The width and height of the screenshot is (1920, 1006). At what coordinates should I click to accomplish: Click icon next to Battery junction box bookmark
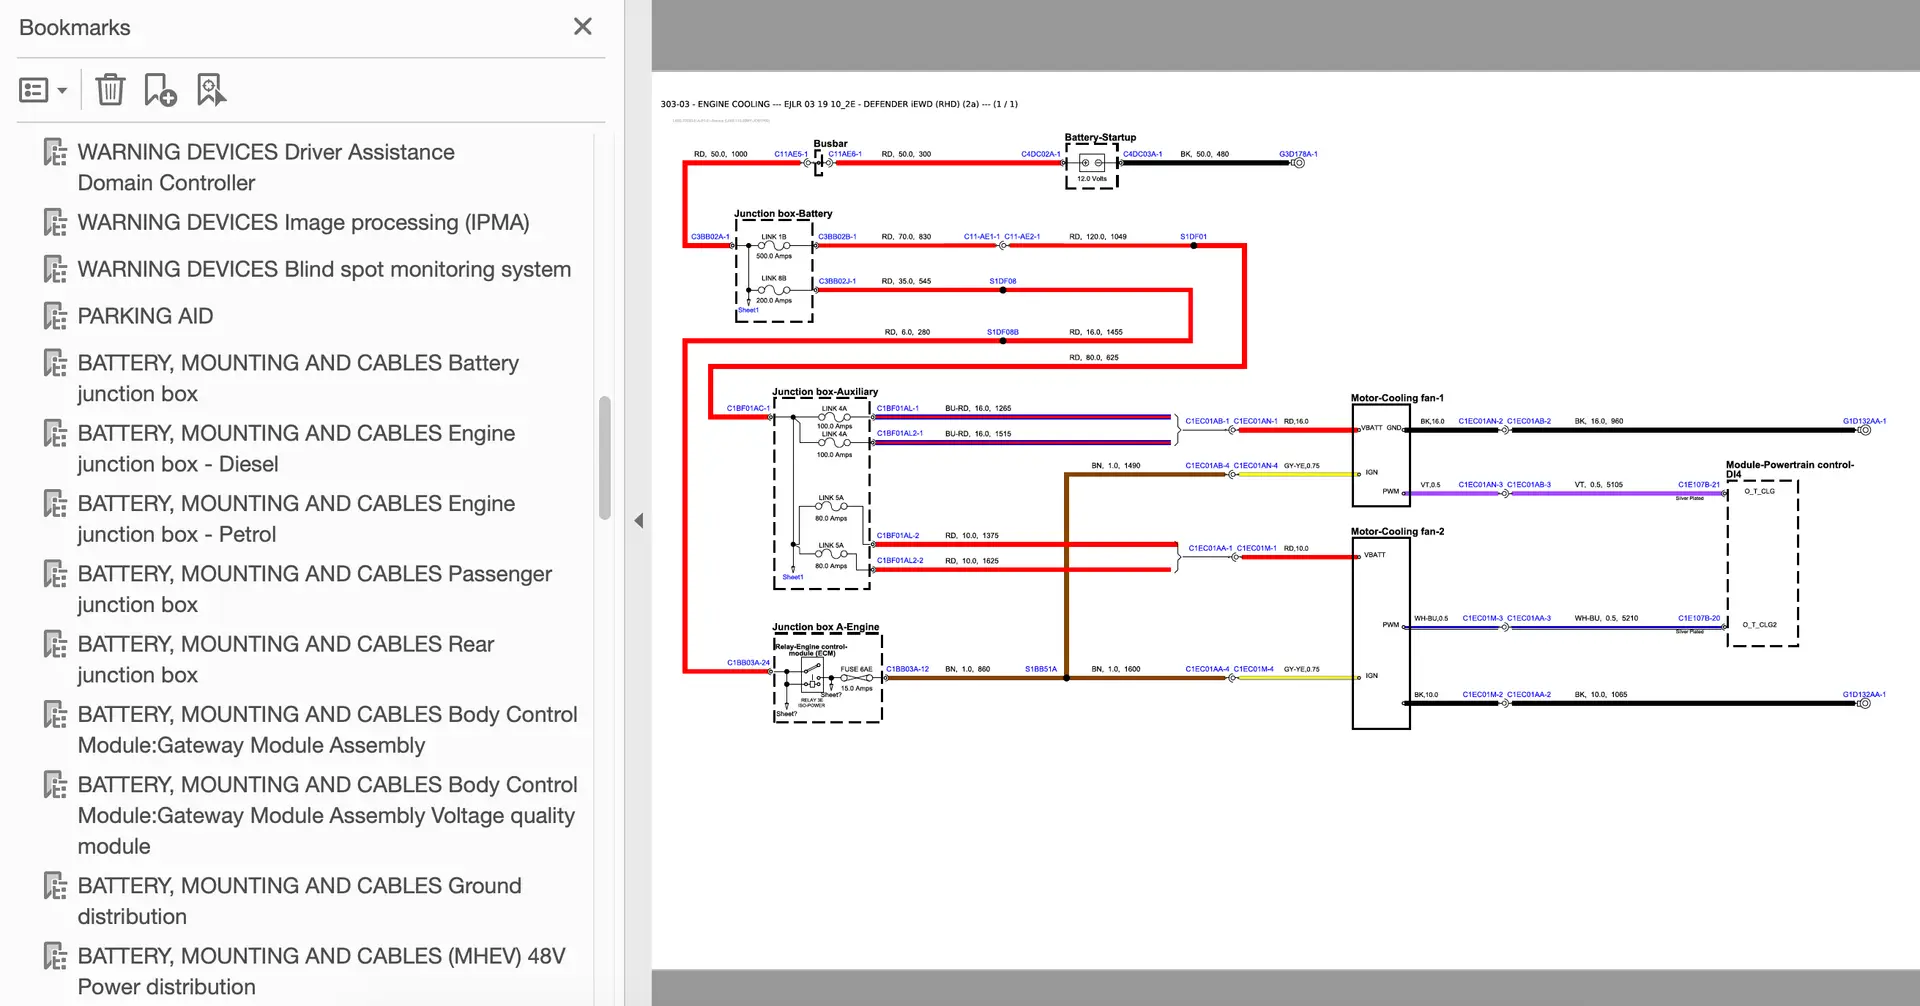pyautogui.click(x=55, y=364)
